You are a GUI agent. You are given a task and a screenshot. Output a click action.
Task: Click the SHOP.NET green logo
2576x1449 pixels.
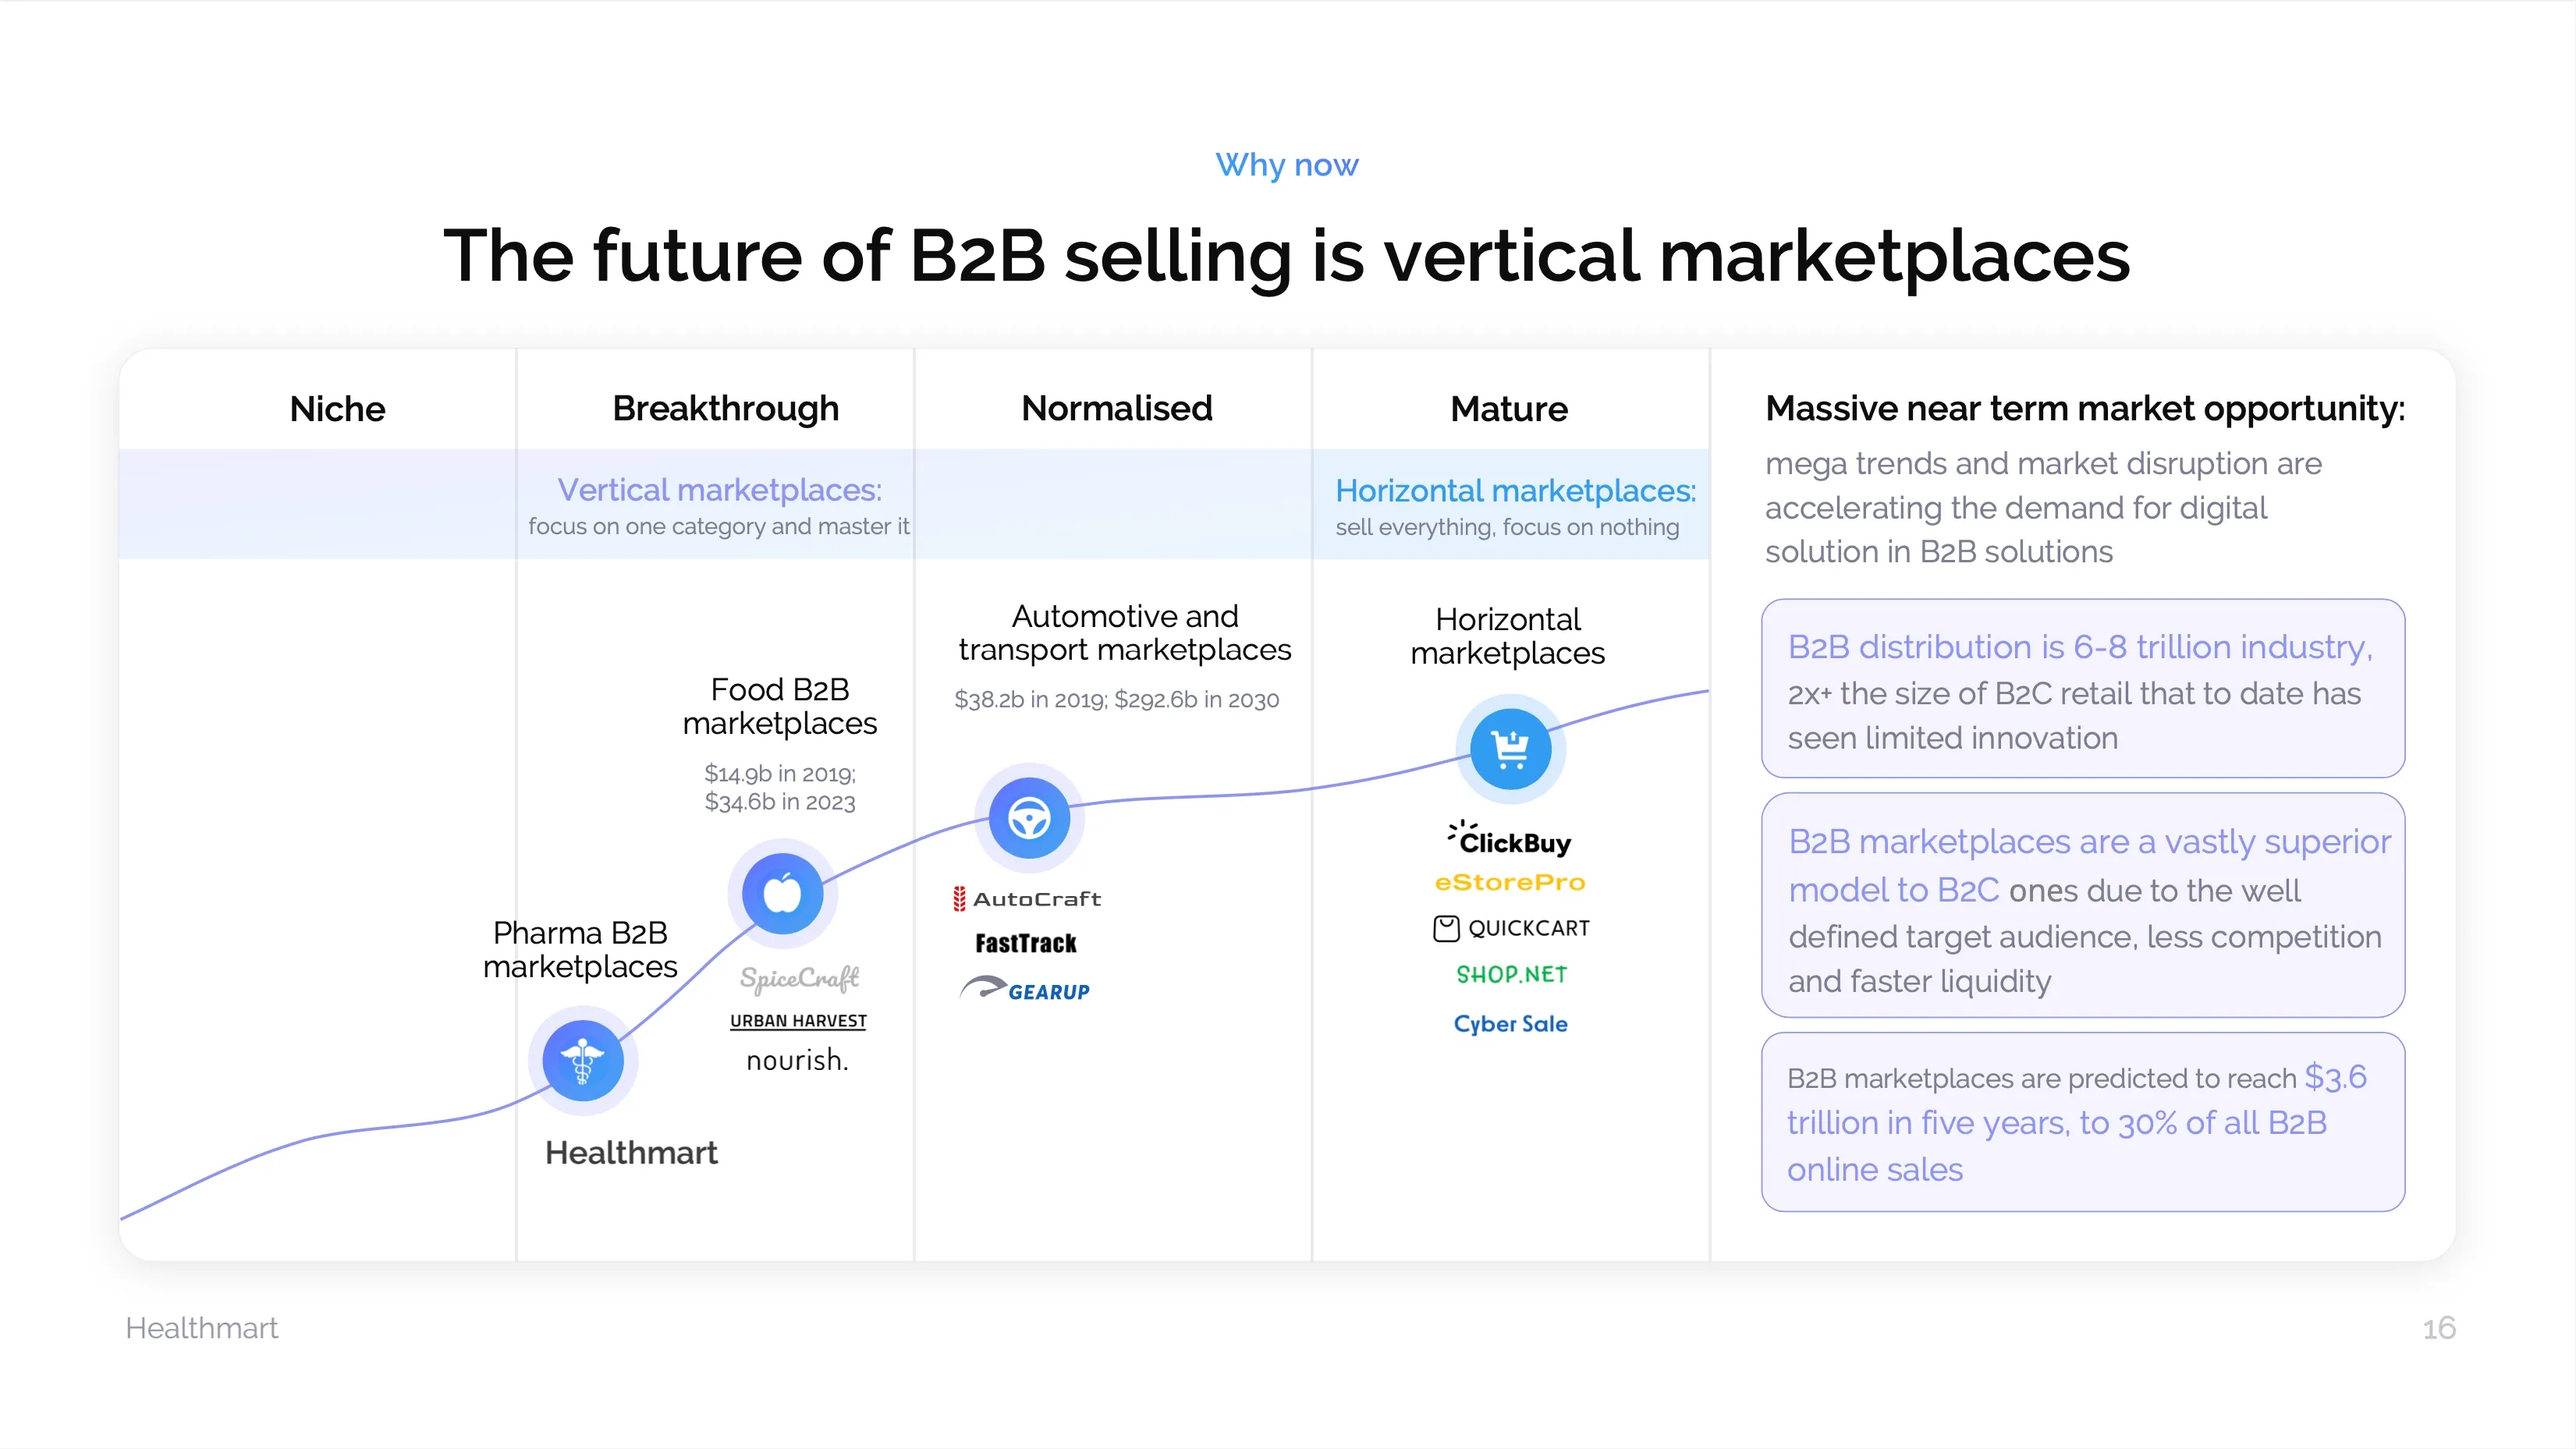click(1511, 974)
